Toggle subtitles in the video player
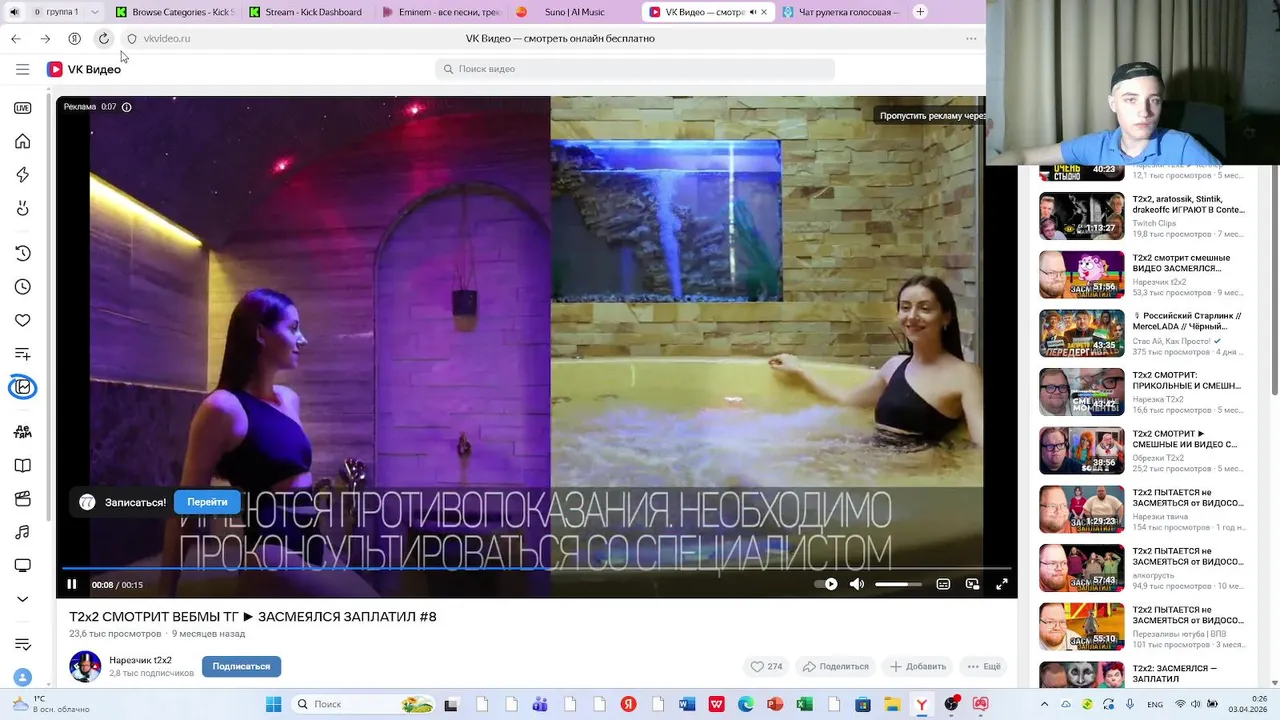 click(943, 584)
